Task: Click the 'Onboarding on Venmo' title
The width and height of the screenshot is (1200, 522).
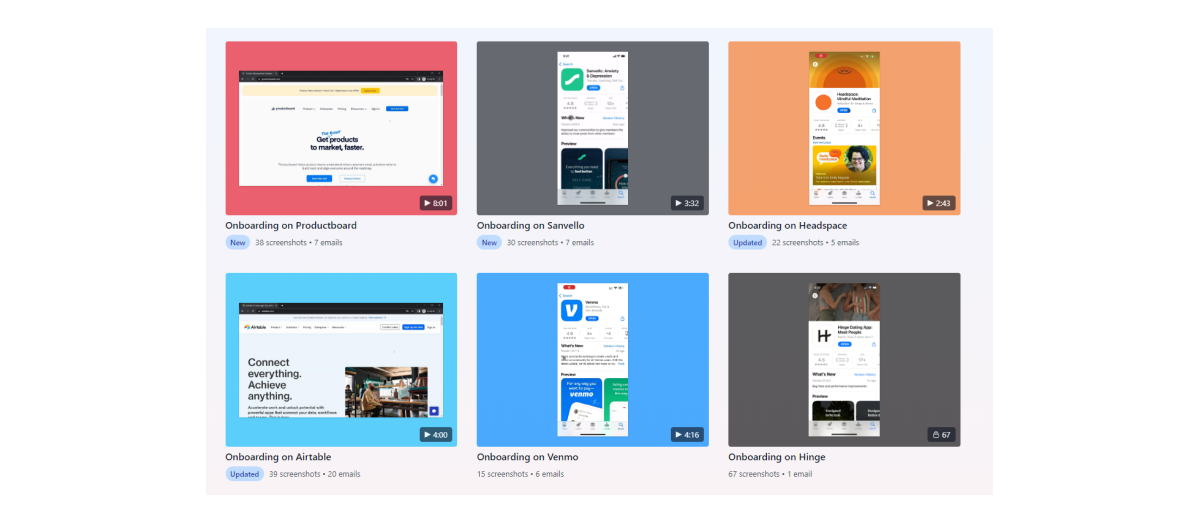Action: 527,457
